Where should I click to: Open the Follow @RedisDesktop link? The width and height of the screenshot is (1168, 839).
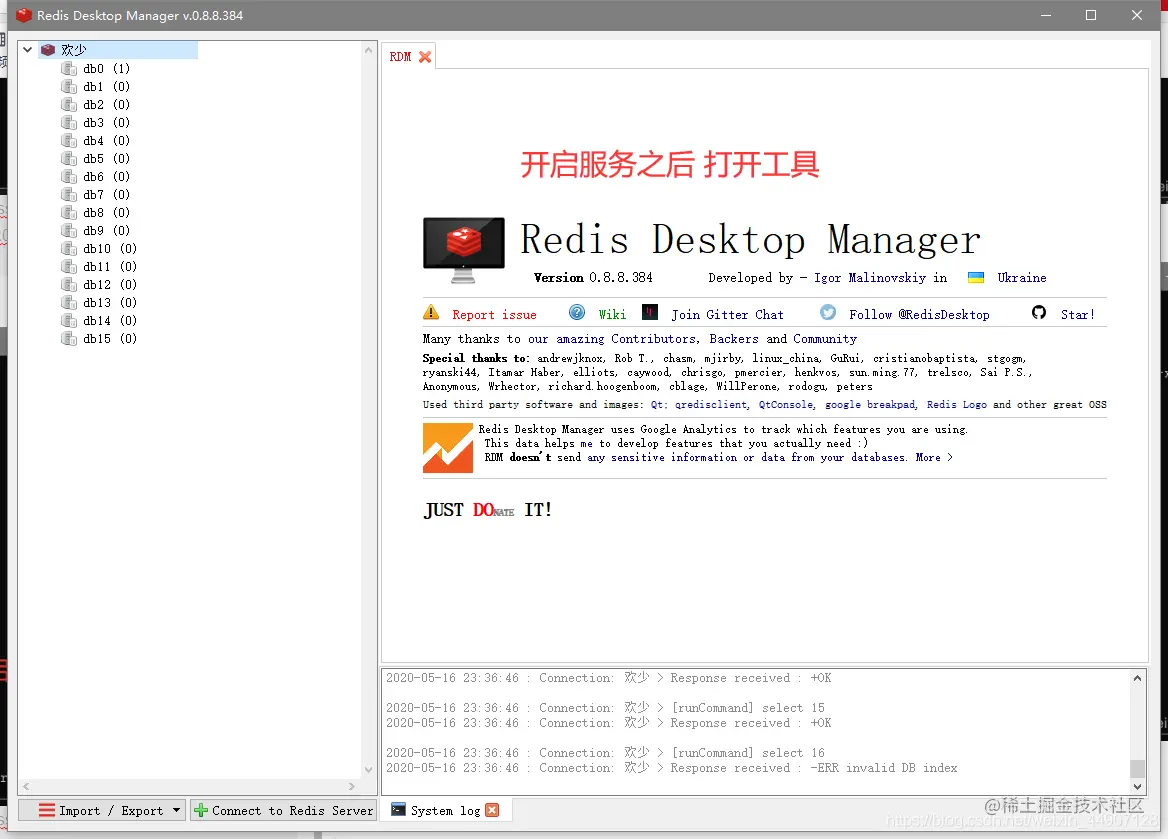(x=919, y=314)
